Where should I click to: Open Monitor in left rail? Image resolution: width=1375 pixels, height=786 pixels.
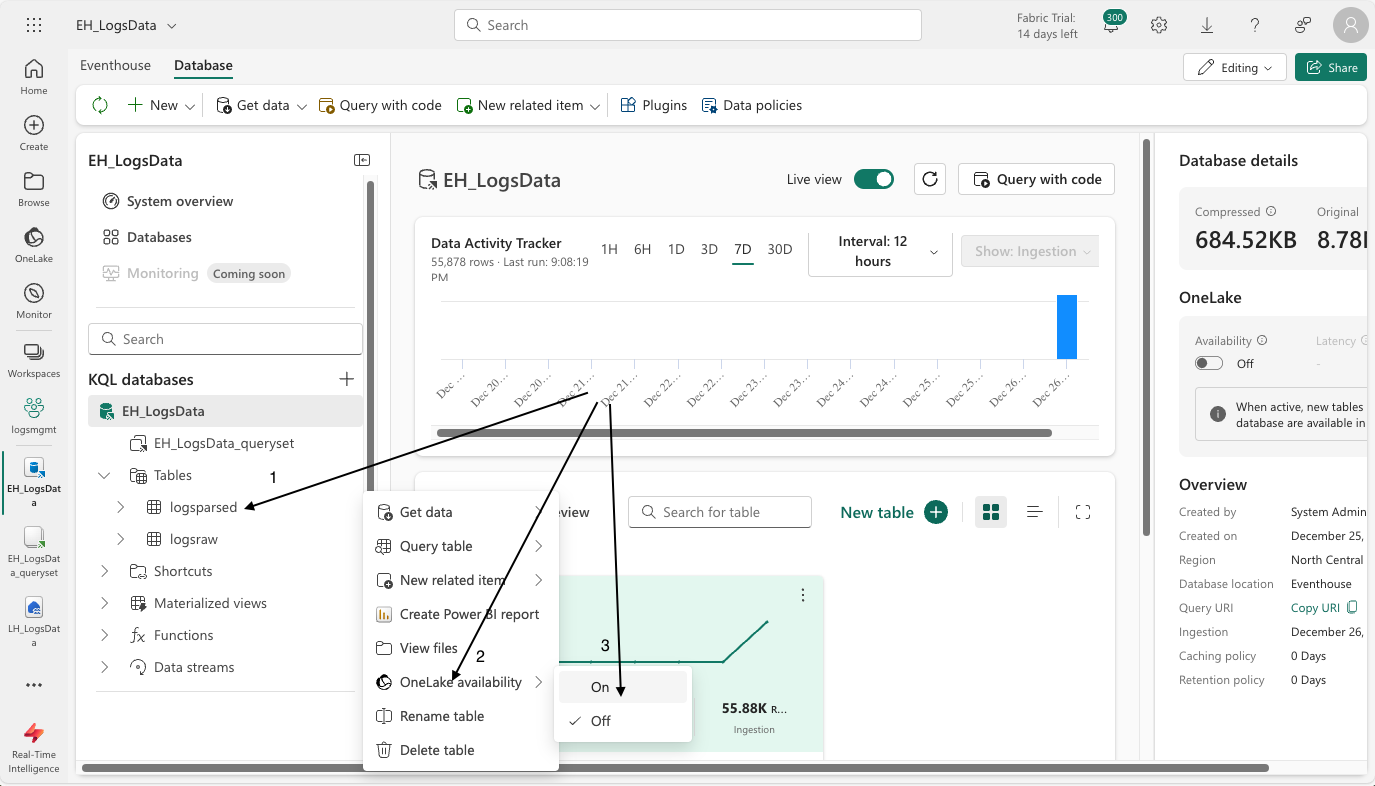pyautogui.click(x=34, y=301)
